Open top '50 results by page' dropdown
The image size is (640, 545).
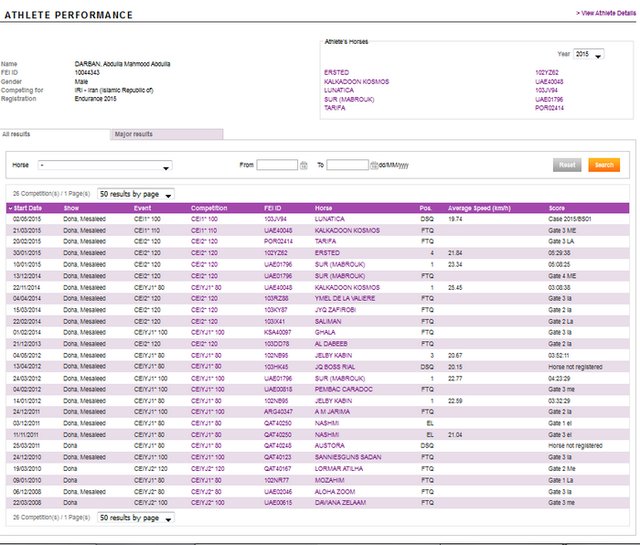pos(136,194)
